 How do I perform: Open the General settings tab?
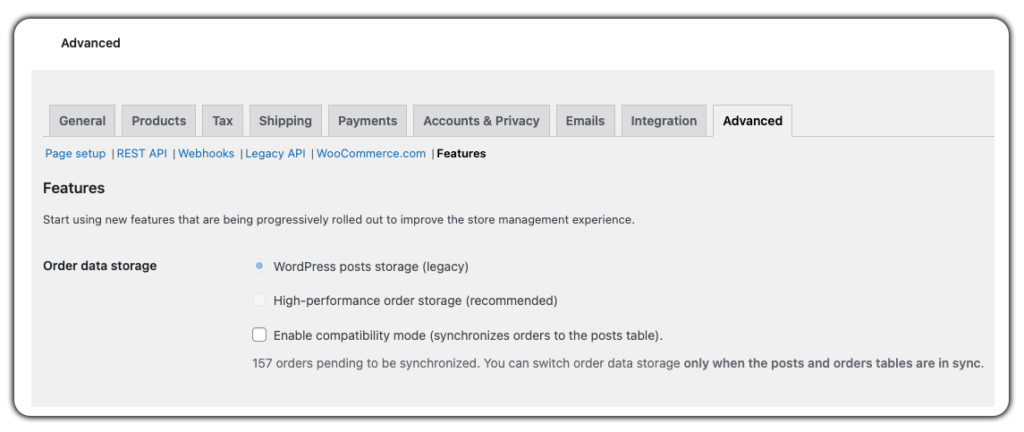pyautogui.click(x=82, y=121)
